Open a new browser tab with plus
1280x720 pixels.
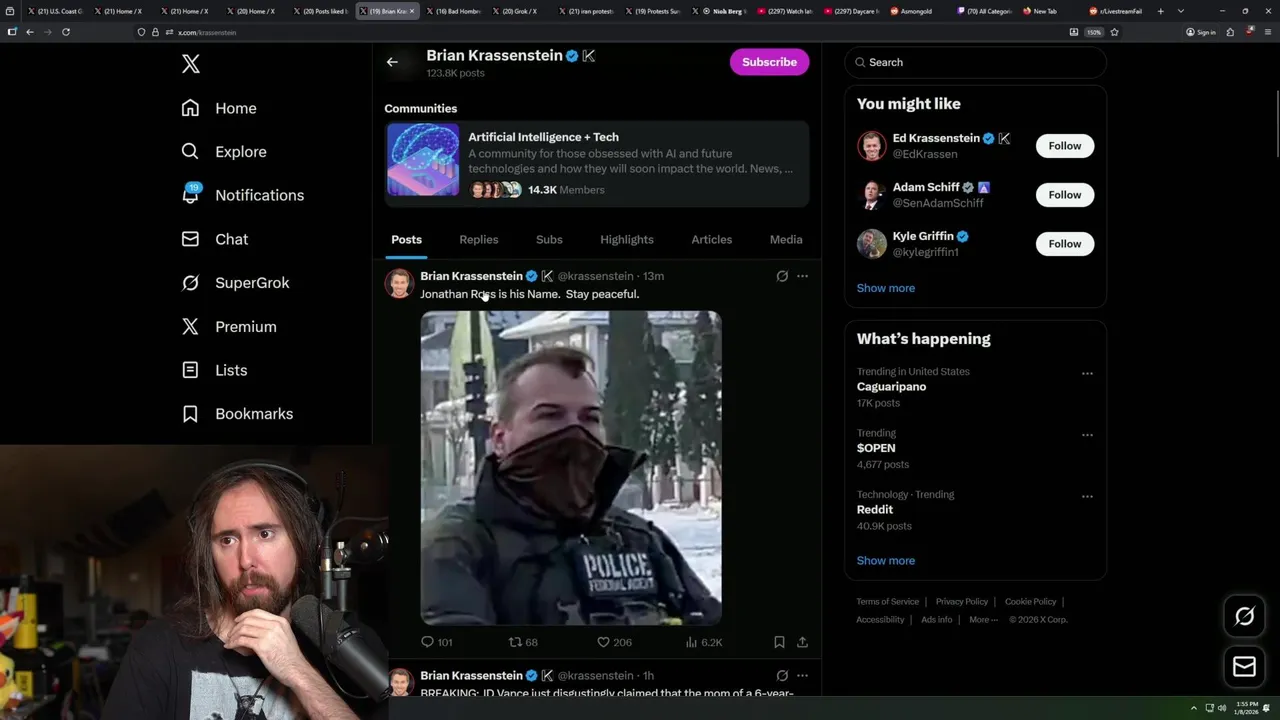1160,11
